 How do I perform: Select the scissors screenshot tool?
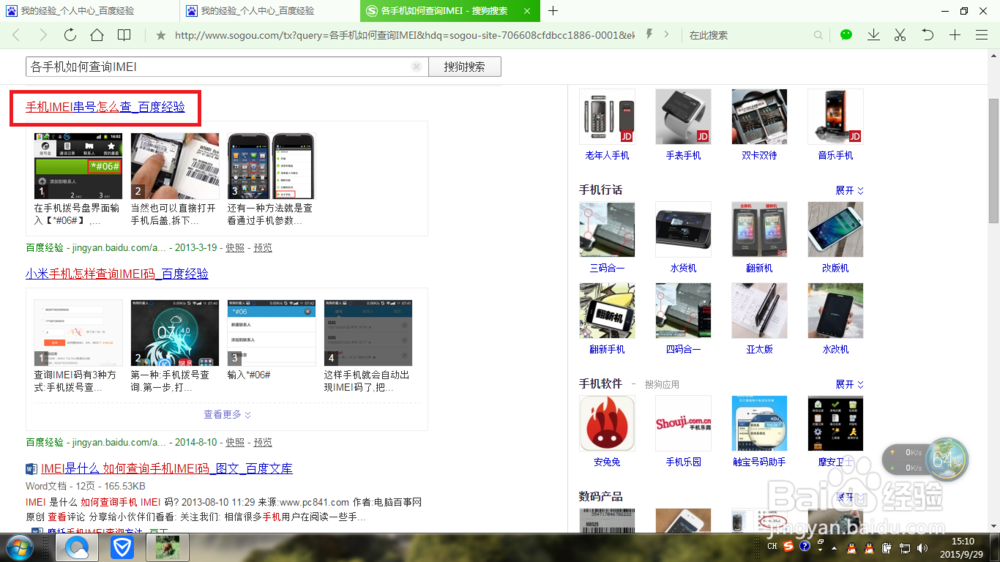point(900,35)
